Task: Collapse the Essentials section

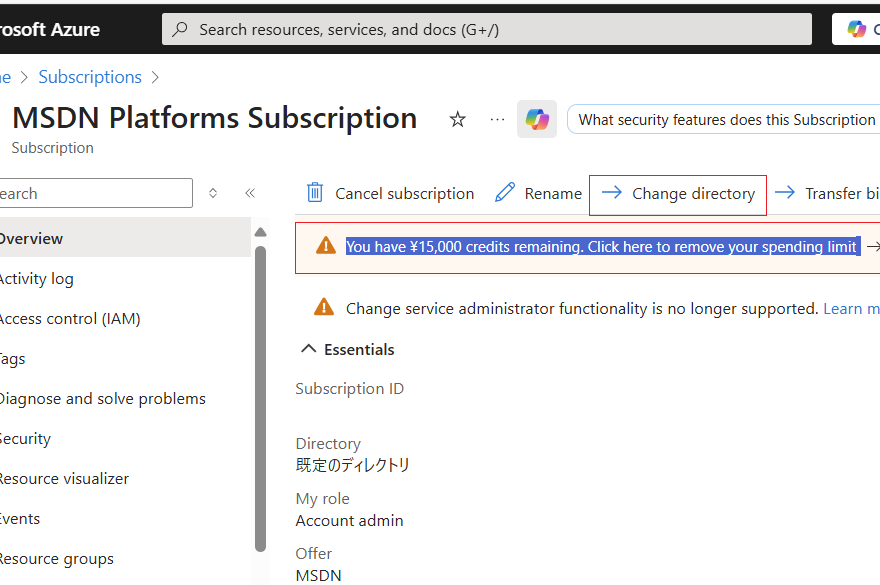Action: coord(308,350)
